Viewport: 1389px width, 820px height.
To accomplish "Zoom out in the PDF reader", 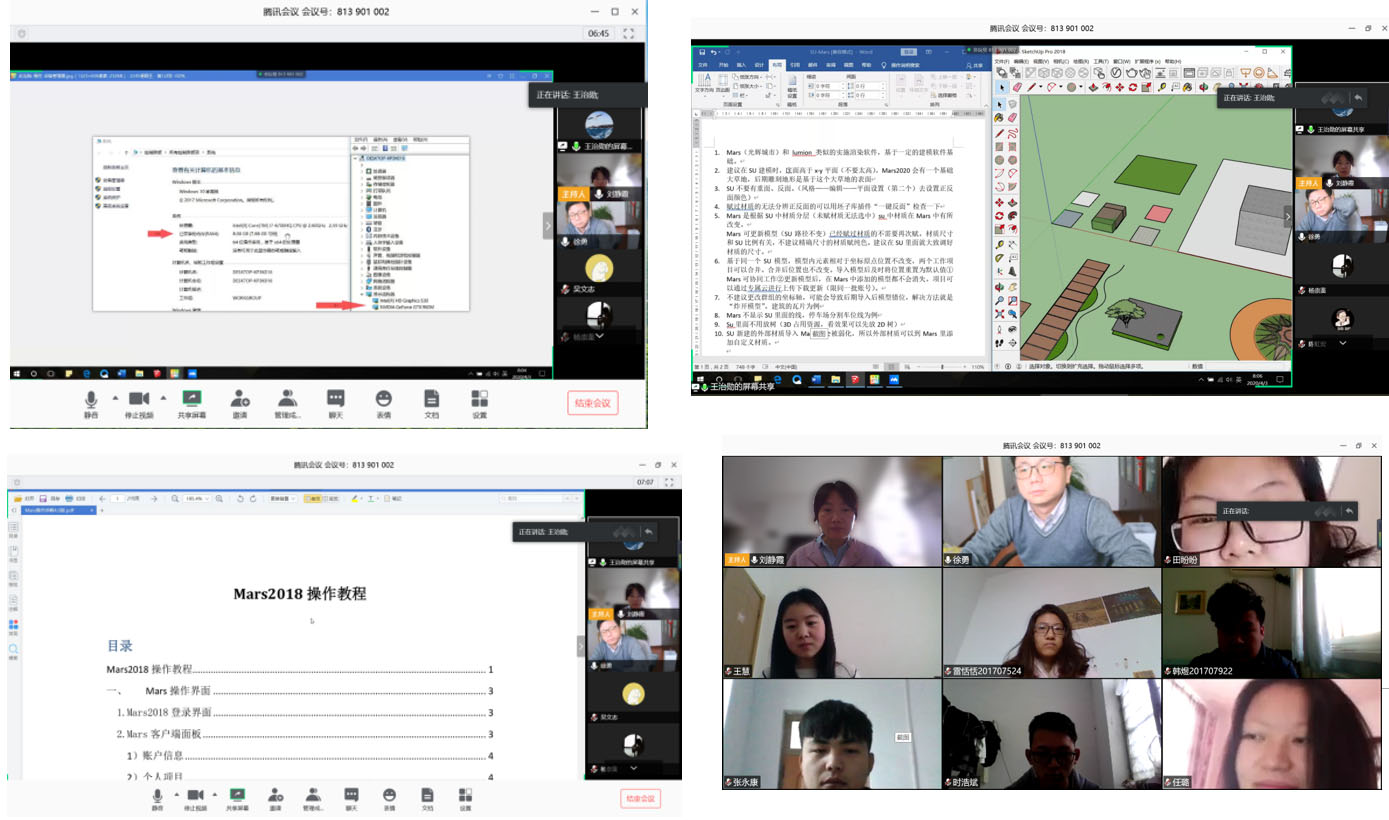I will 175,498.
